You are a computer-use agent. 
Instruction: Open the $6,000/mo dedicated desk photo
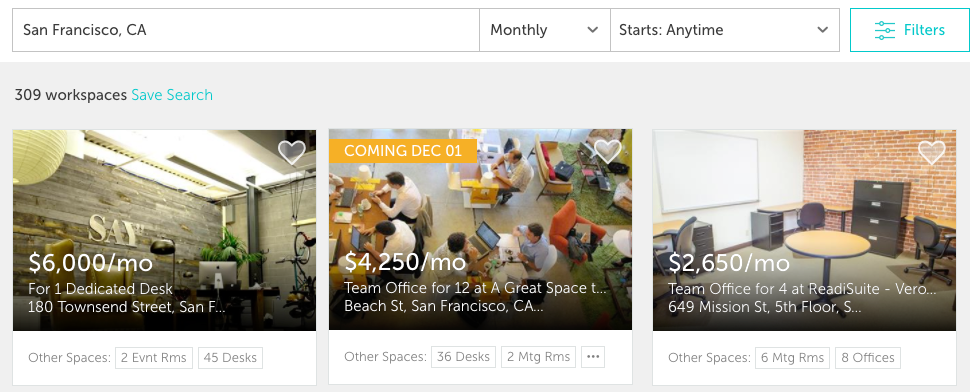[165, 230]
